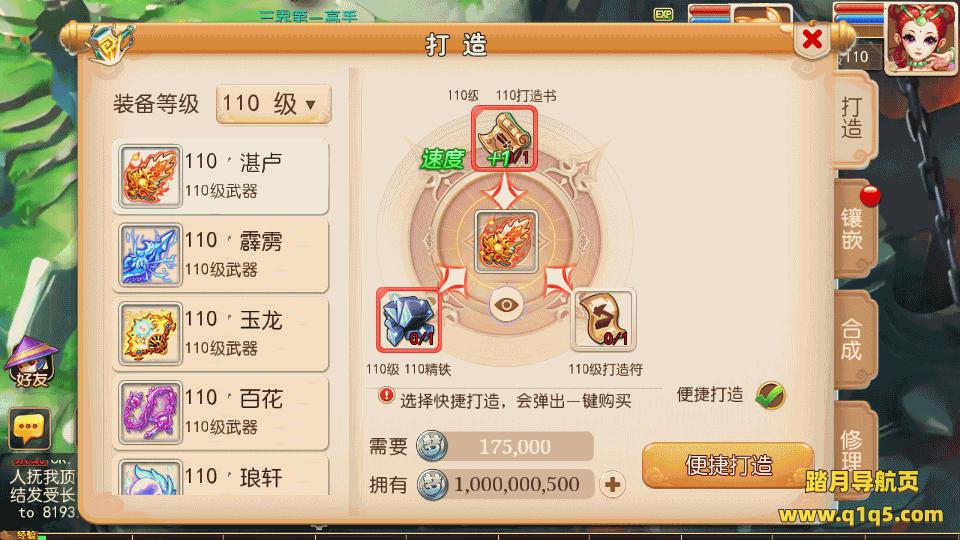Open the yellow chat bubble icon
Screen dimensions: 960x540
pos(29,427)
